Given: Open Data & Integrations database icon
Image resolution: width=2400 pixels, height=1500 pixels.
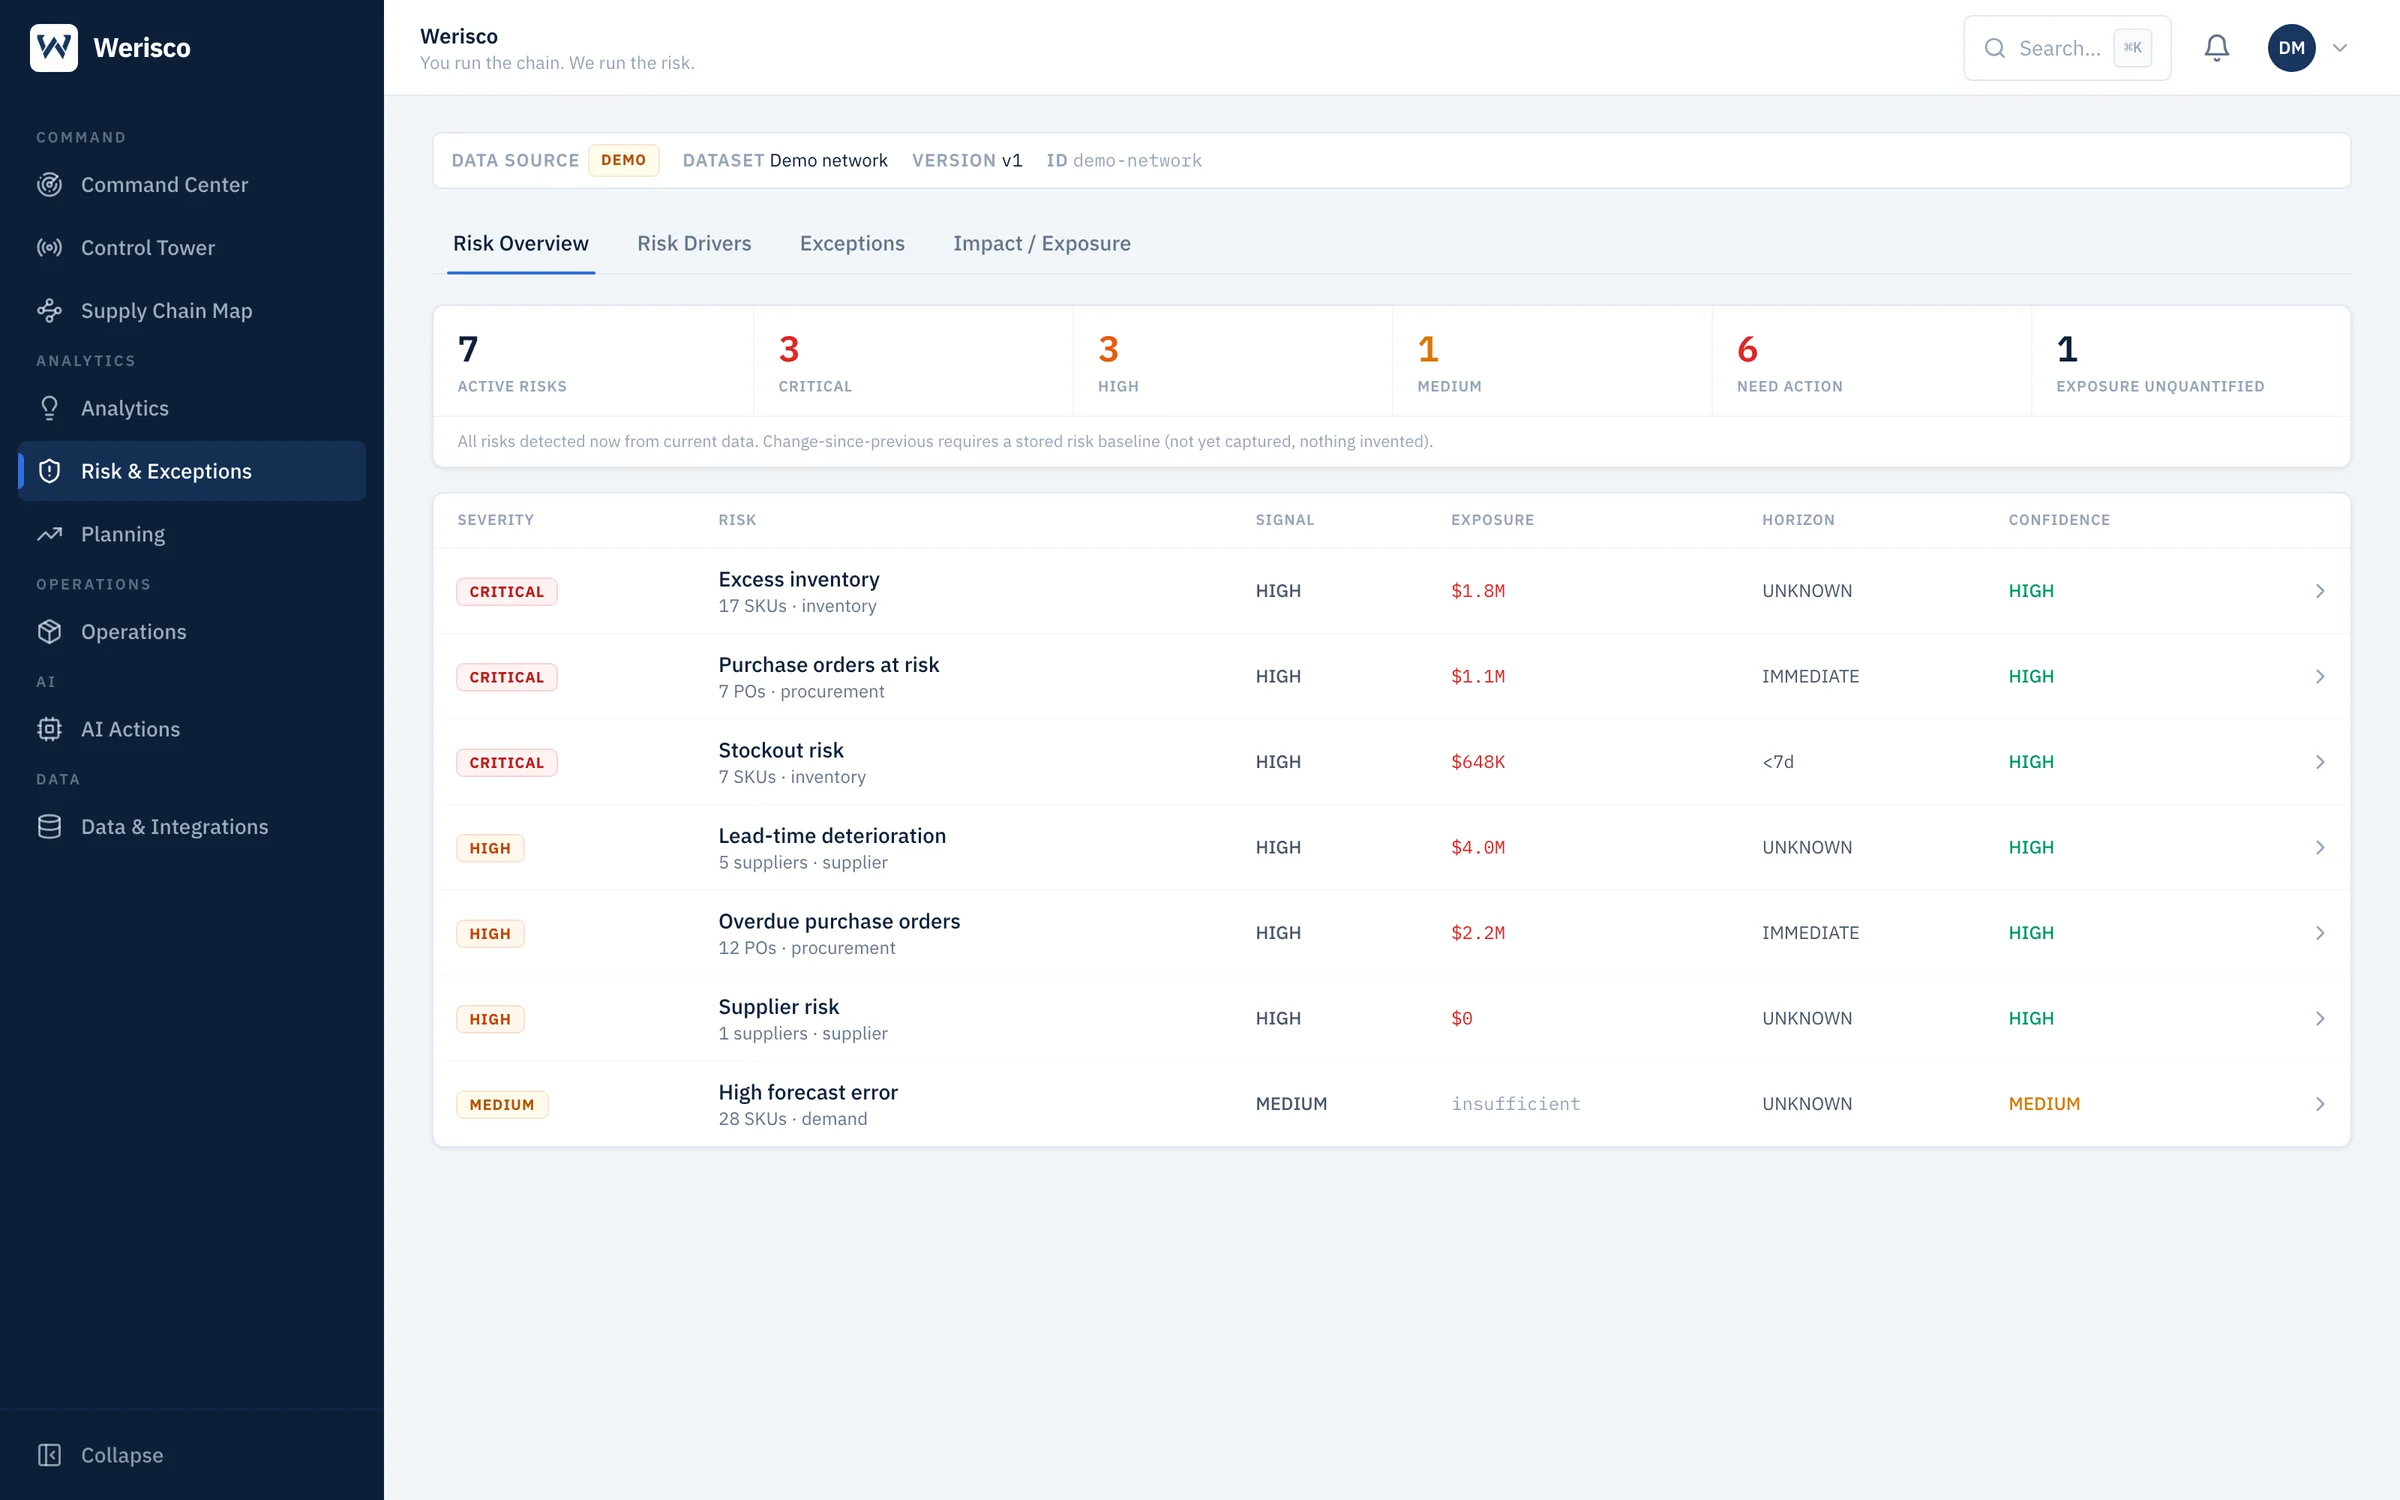Looking at the screenshot, I should pos(49,827).
